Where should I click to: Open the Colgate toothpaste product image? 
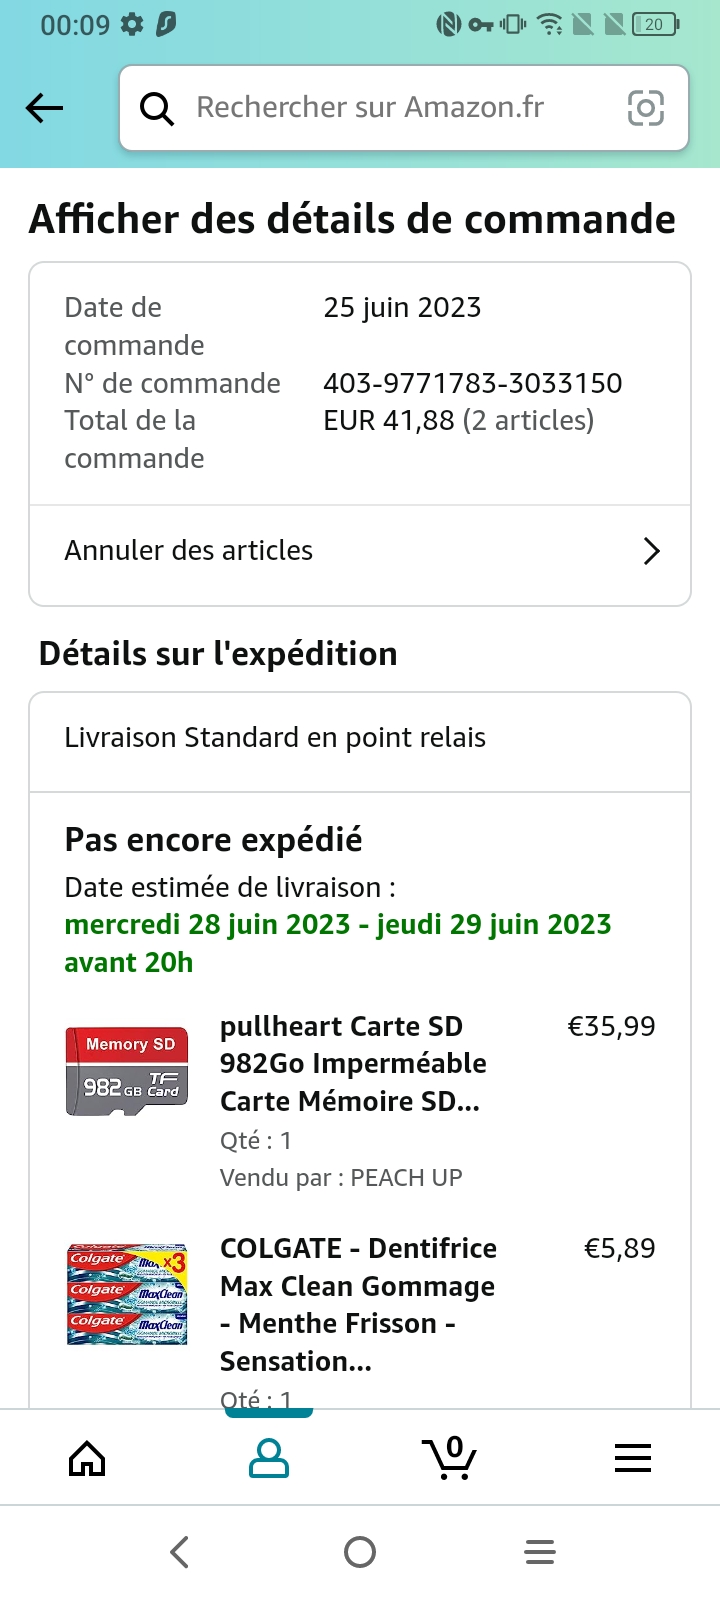[127, 1295]
